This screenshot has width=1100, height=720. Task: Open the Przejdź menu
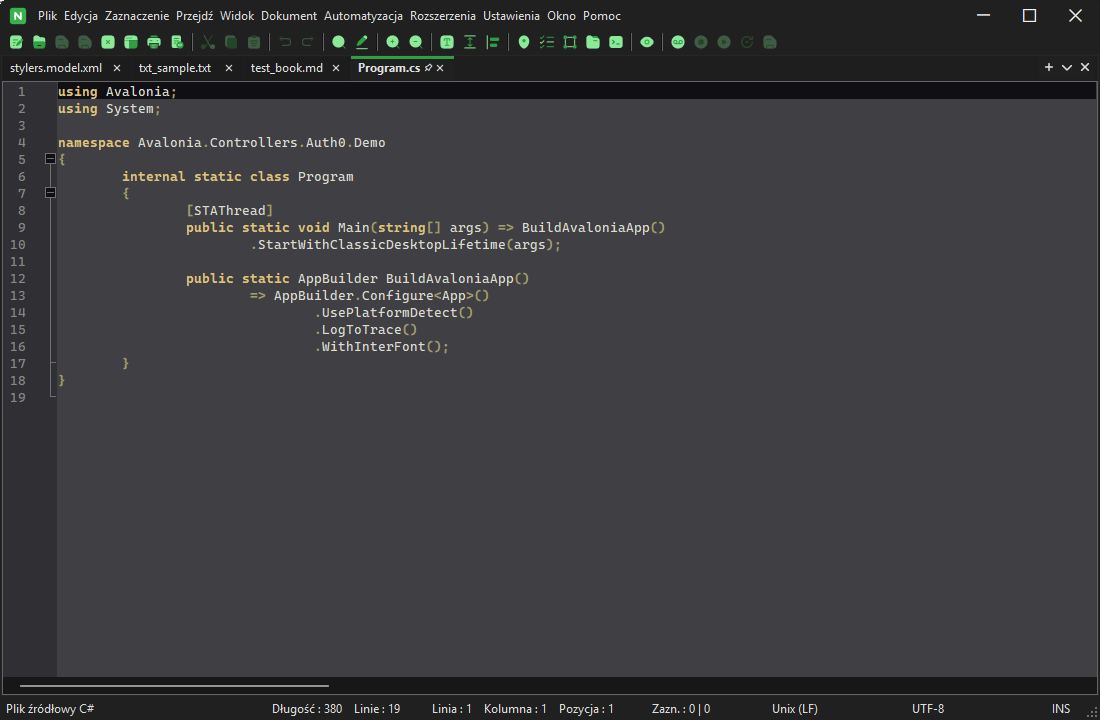coord(194,15)
